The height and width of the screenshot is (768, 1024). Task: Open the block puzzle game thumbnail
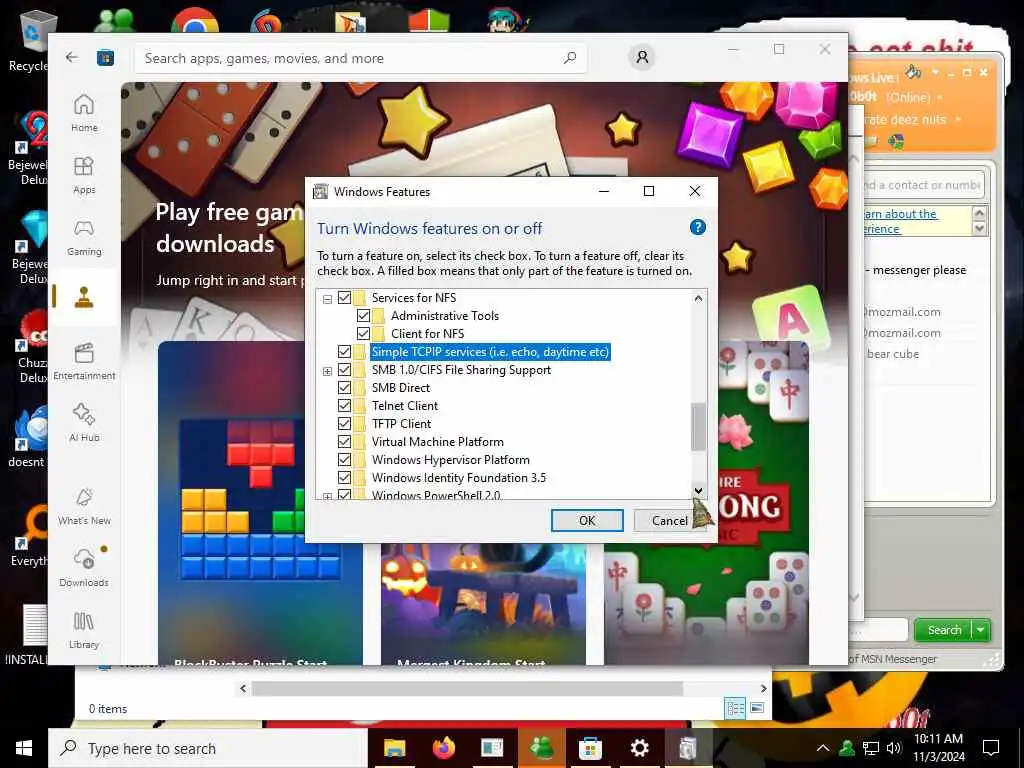point(260,502)
